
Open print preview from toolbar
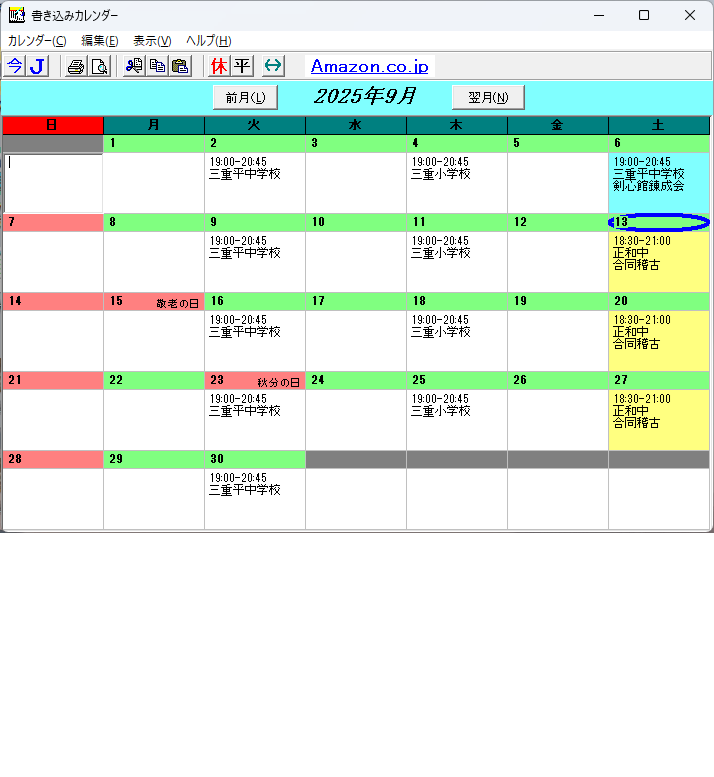[x=99, y=66]
